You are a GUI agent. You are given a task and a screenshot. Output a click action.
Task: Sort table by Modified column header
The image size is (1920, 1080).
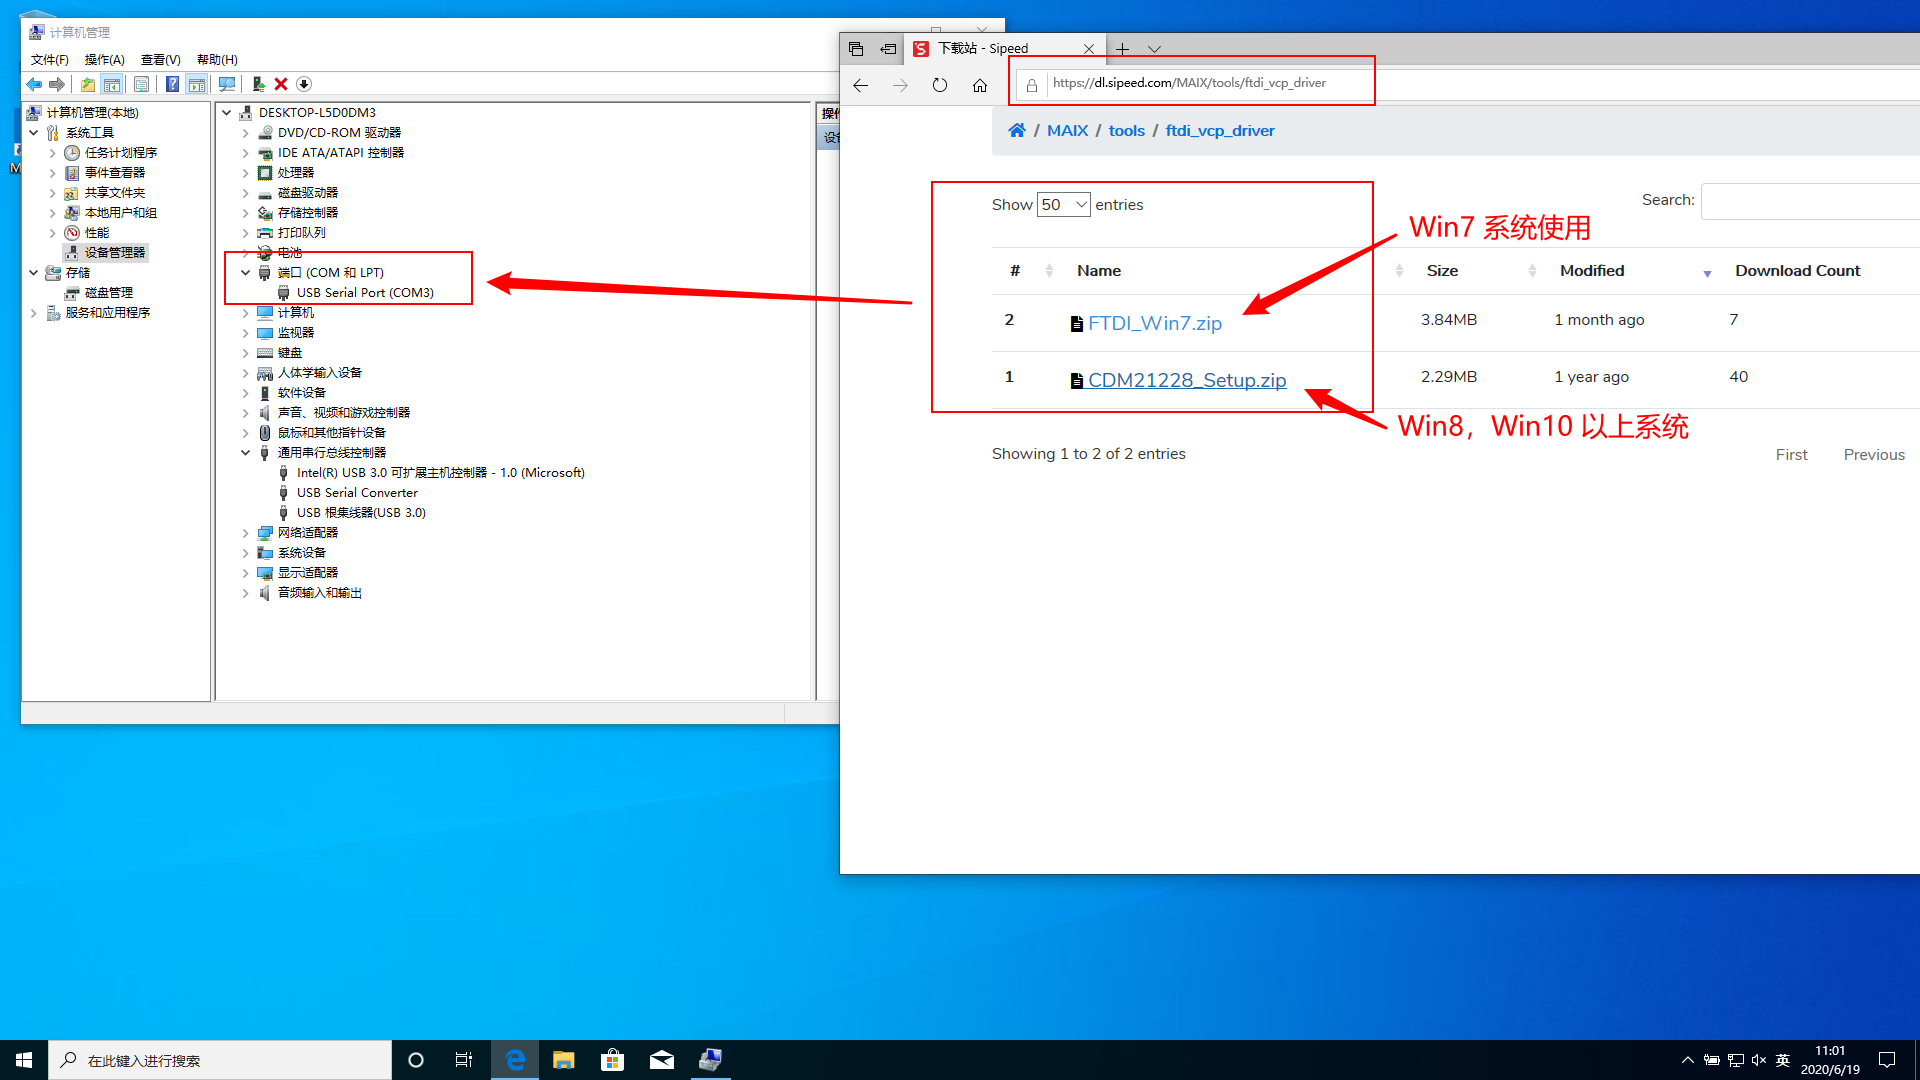[x=1592, y=271]
